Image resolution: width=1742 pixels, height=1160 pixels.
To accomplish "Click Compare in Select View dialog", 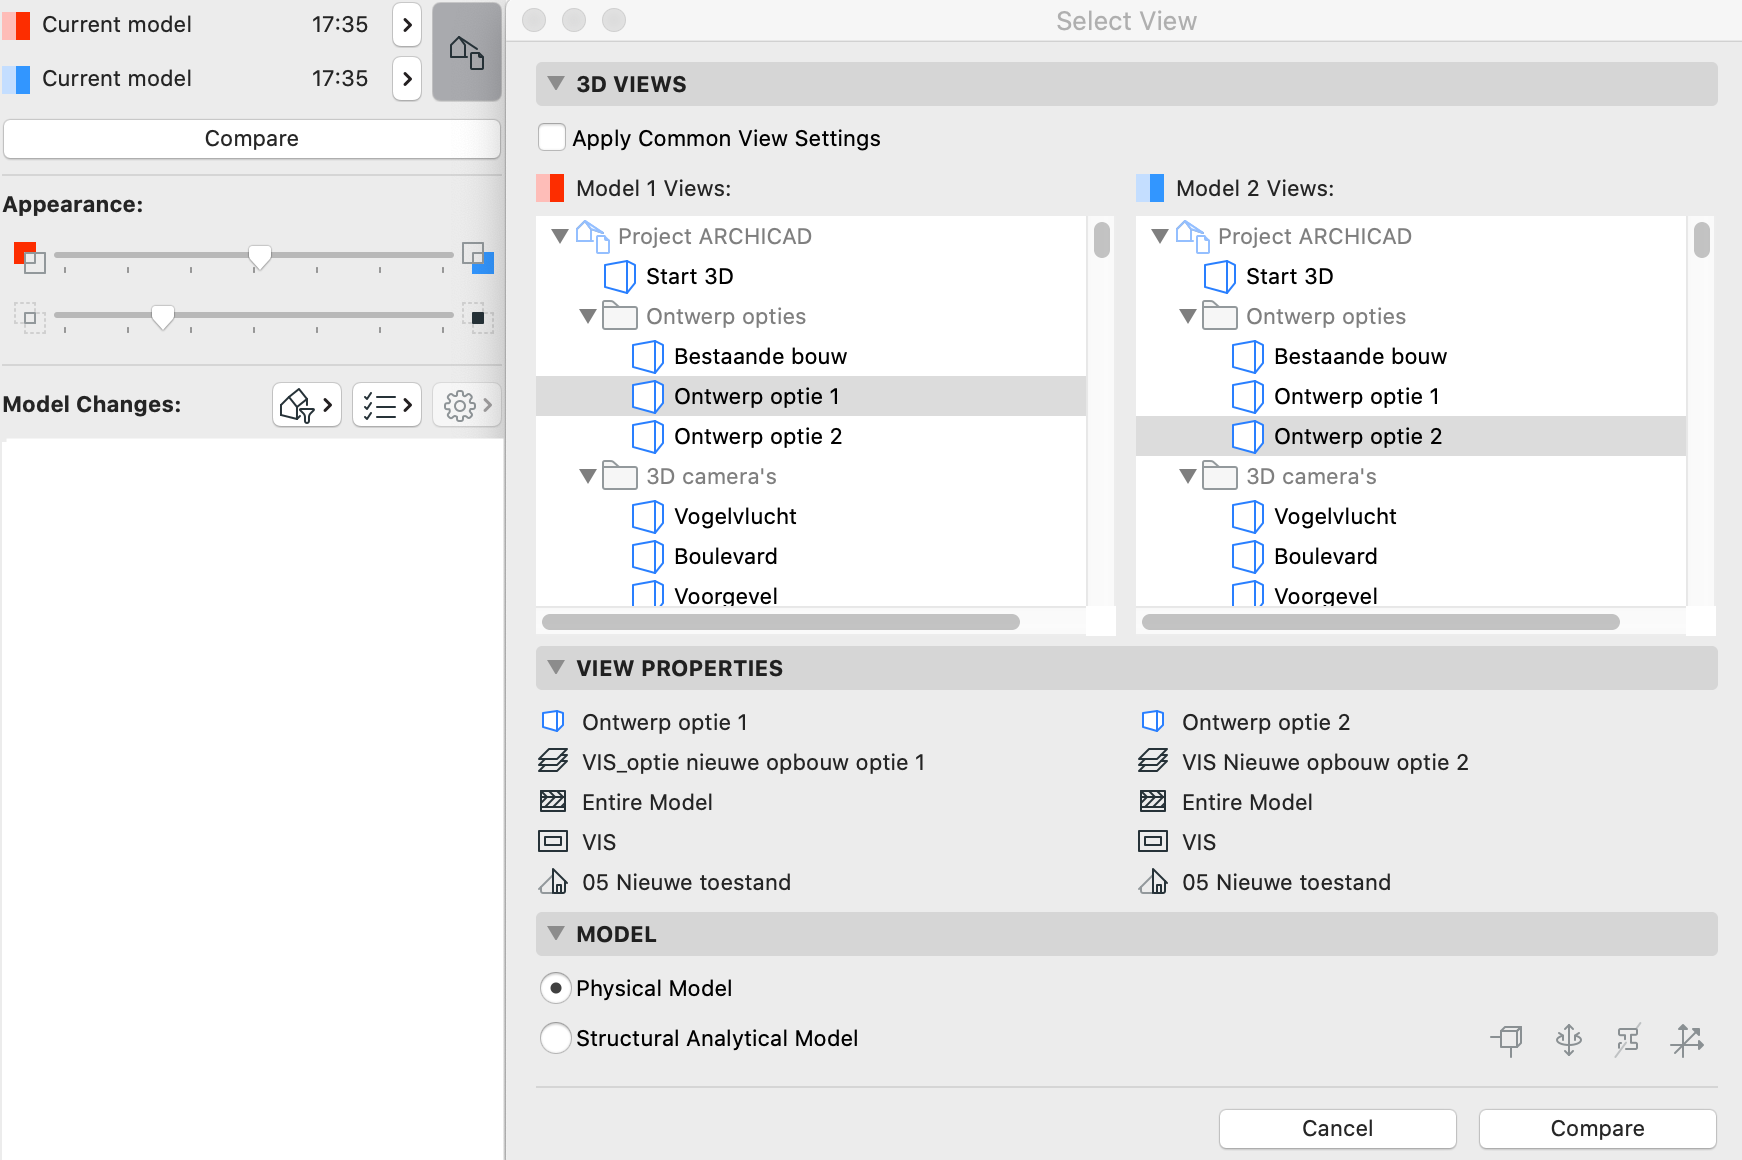I will tap(1597, 1128).
